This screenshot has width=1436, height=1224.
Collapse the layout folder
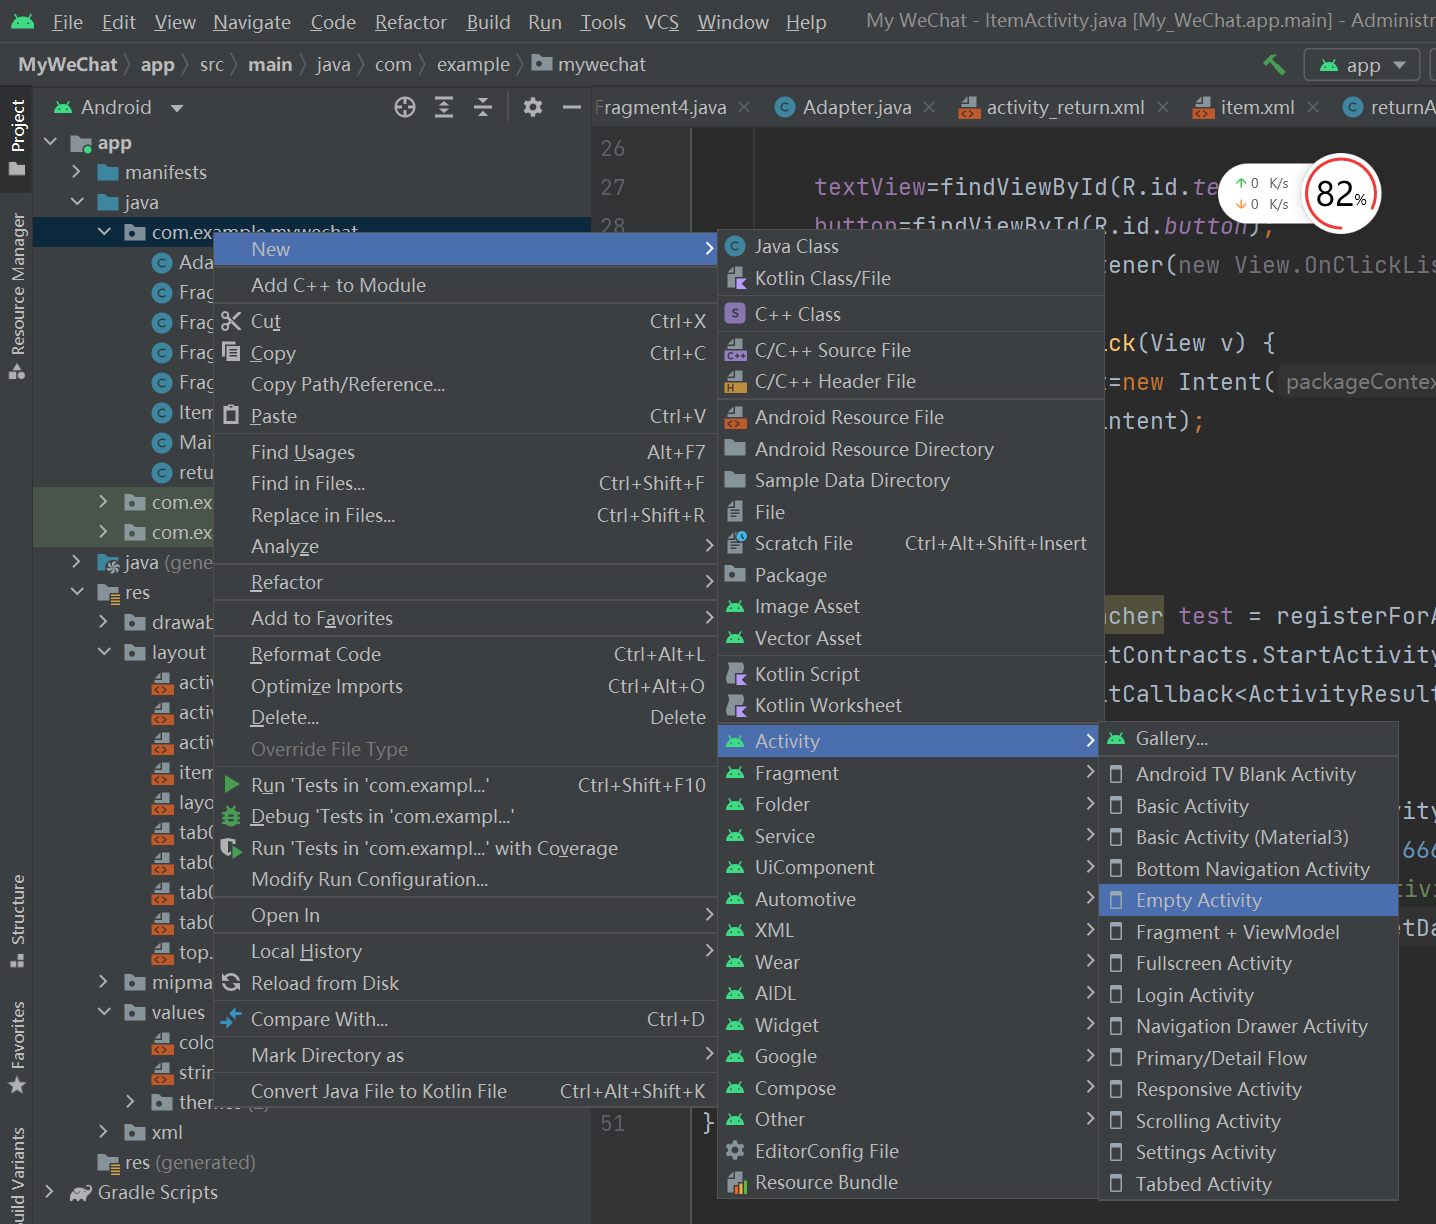(x=104, y=652)
